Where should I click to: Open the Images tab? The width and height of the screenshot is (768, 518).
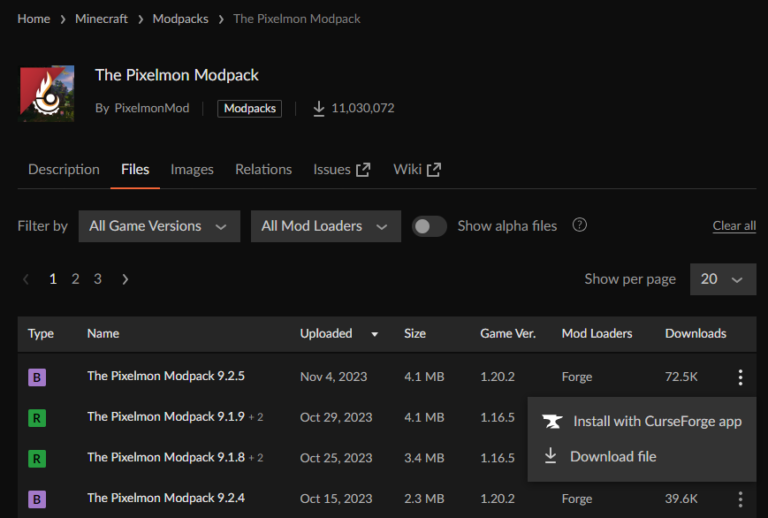coord(192,169)
